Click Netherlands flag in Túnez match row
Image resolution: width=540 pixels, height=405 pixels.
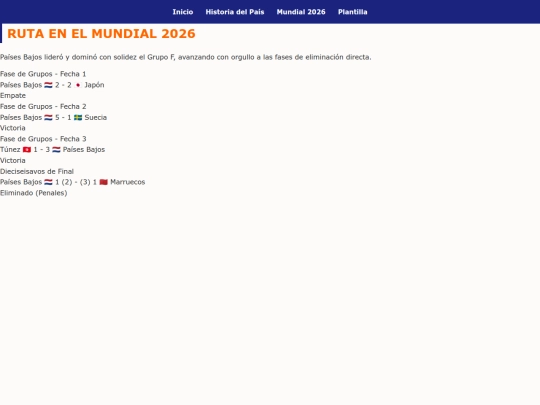(56, 150)
